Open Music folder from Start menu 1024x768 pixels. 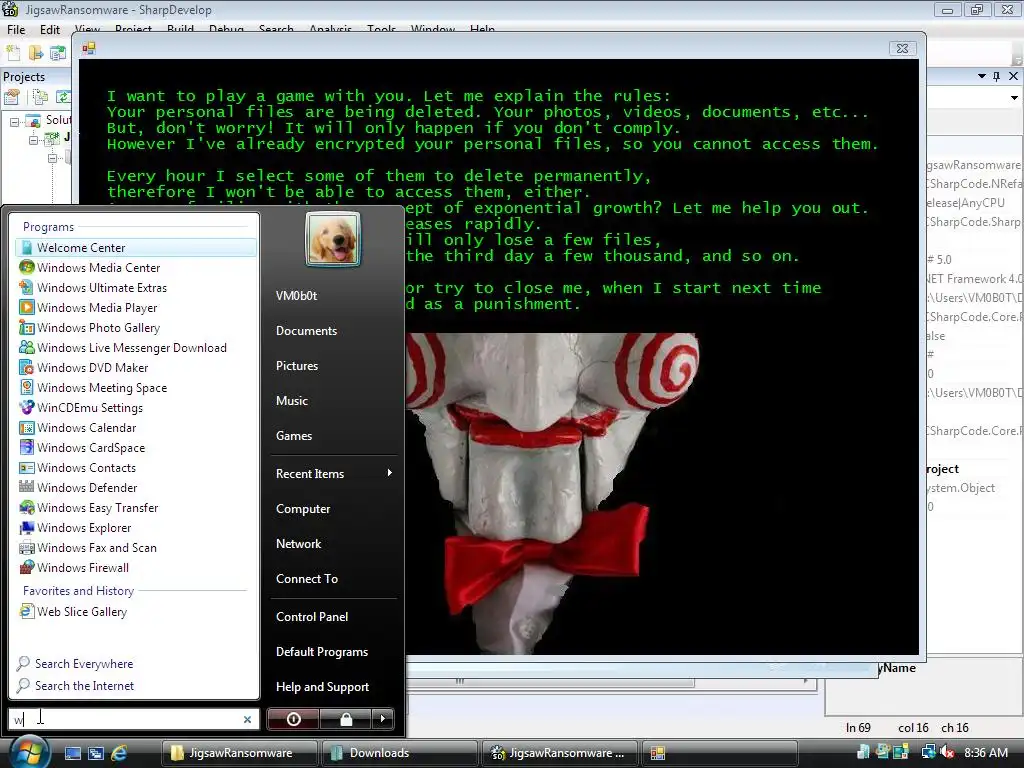291,400
